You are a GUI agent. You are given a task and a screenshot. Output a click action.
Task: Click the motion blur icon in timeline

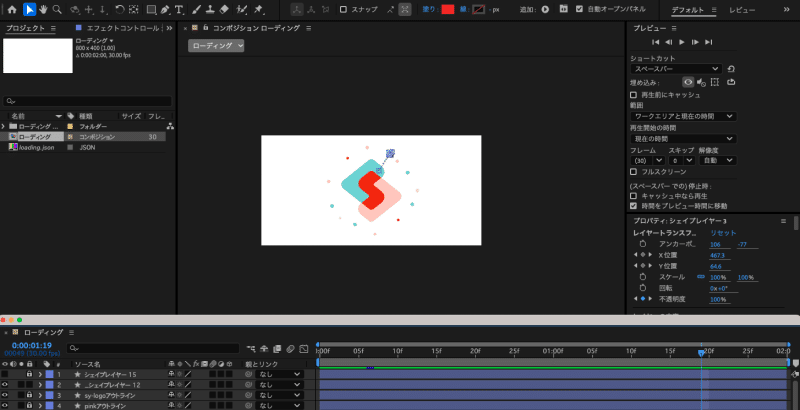(x=290, y=349)
